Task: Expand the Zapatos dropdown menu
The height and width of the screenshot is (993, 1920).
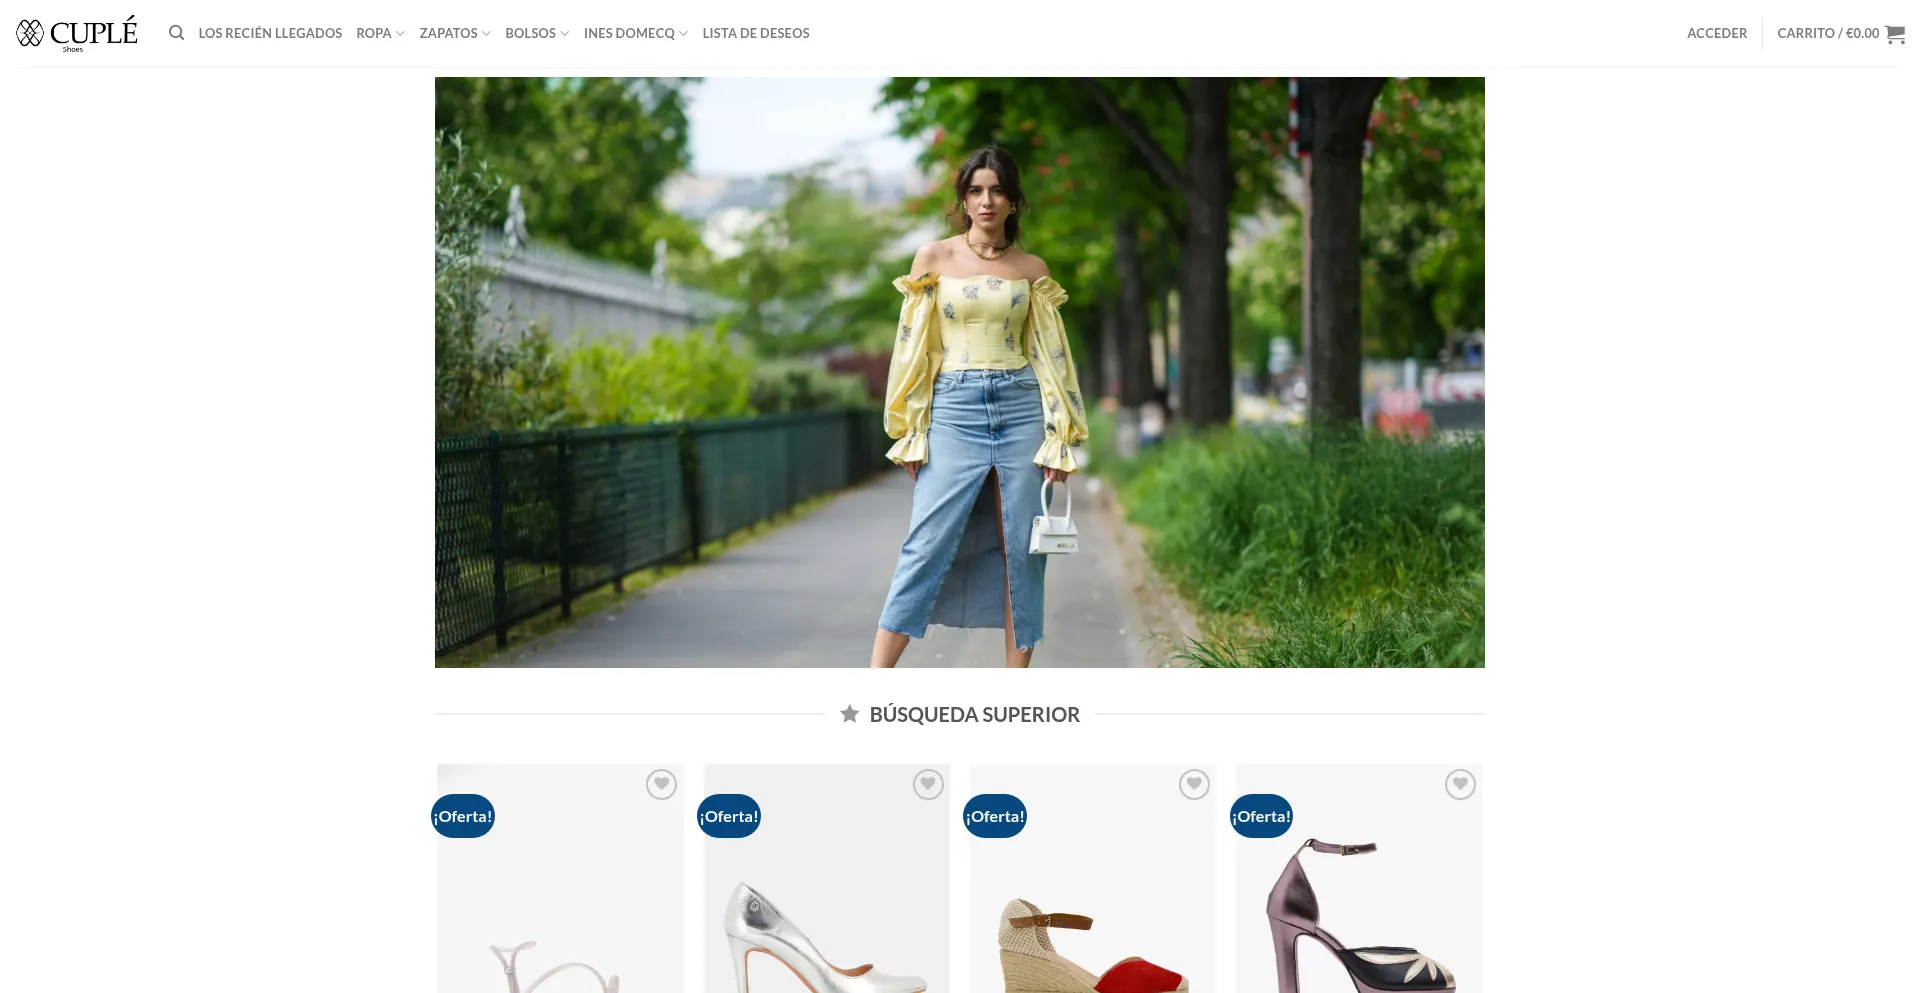Action: (455, 33)
